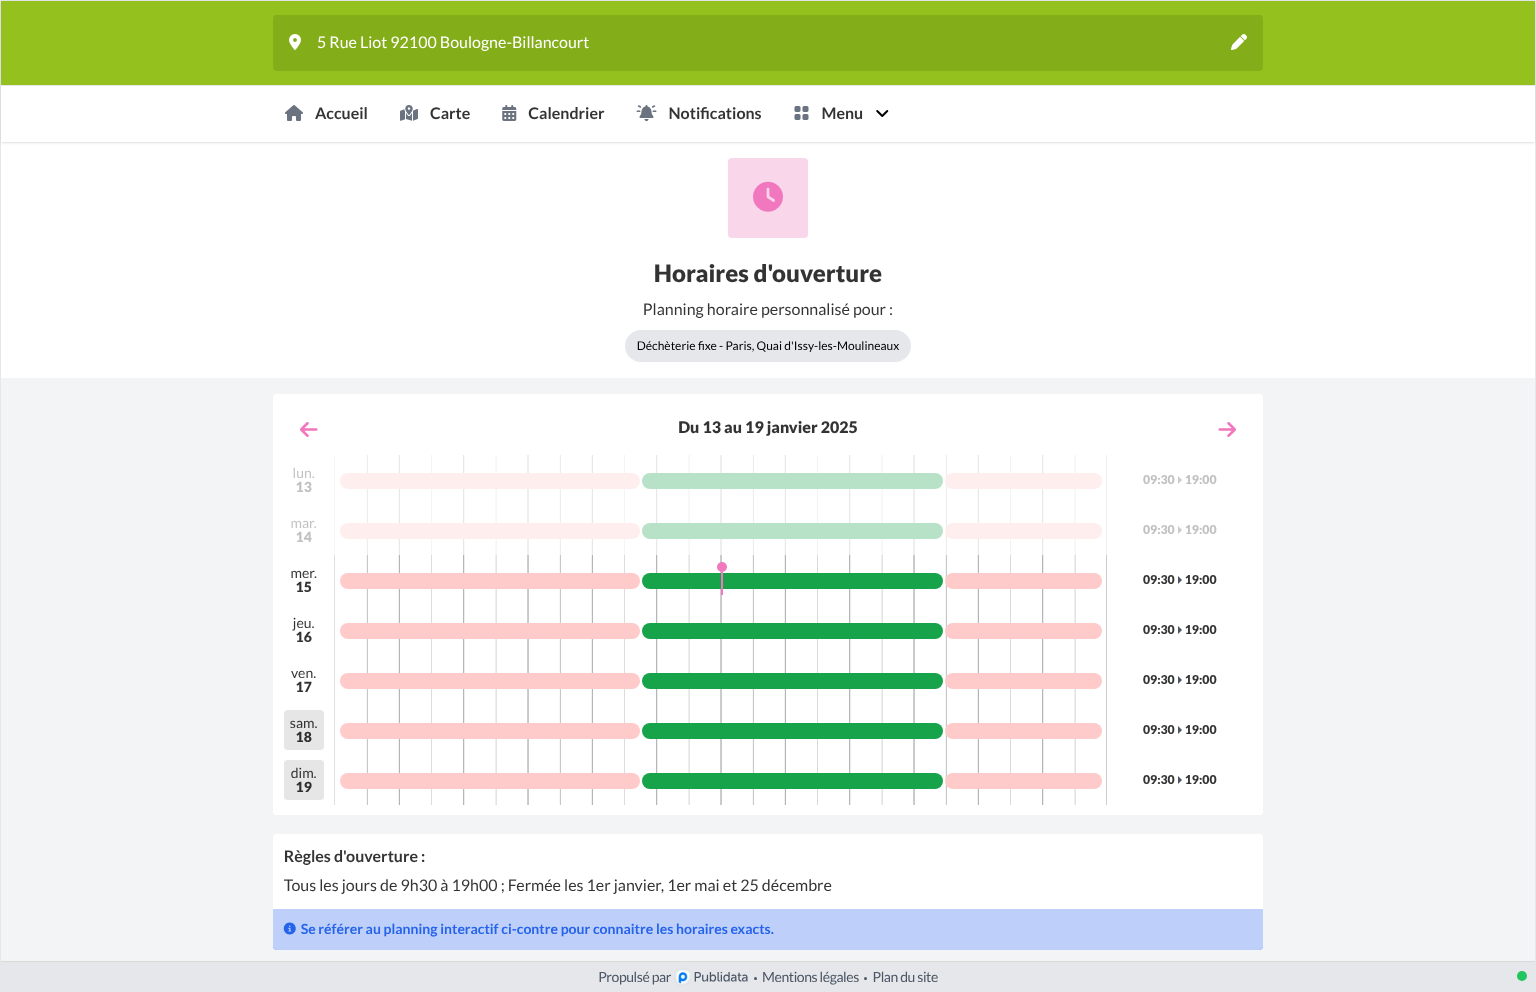Open the Publidata footer link
The height and width of the screenshot is (992, 1536).
click(x=713, y=977)
